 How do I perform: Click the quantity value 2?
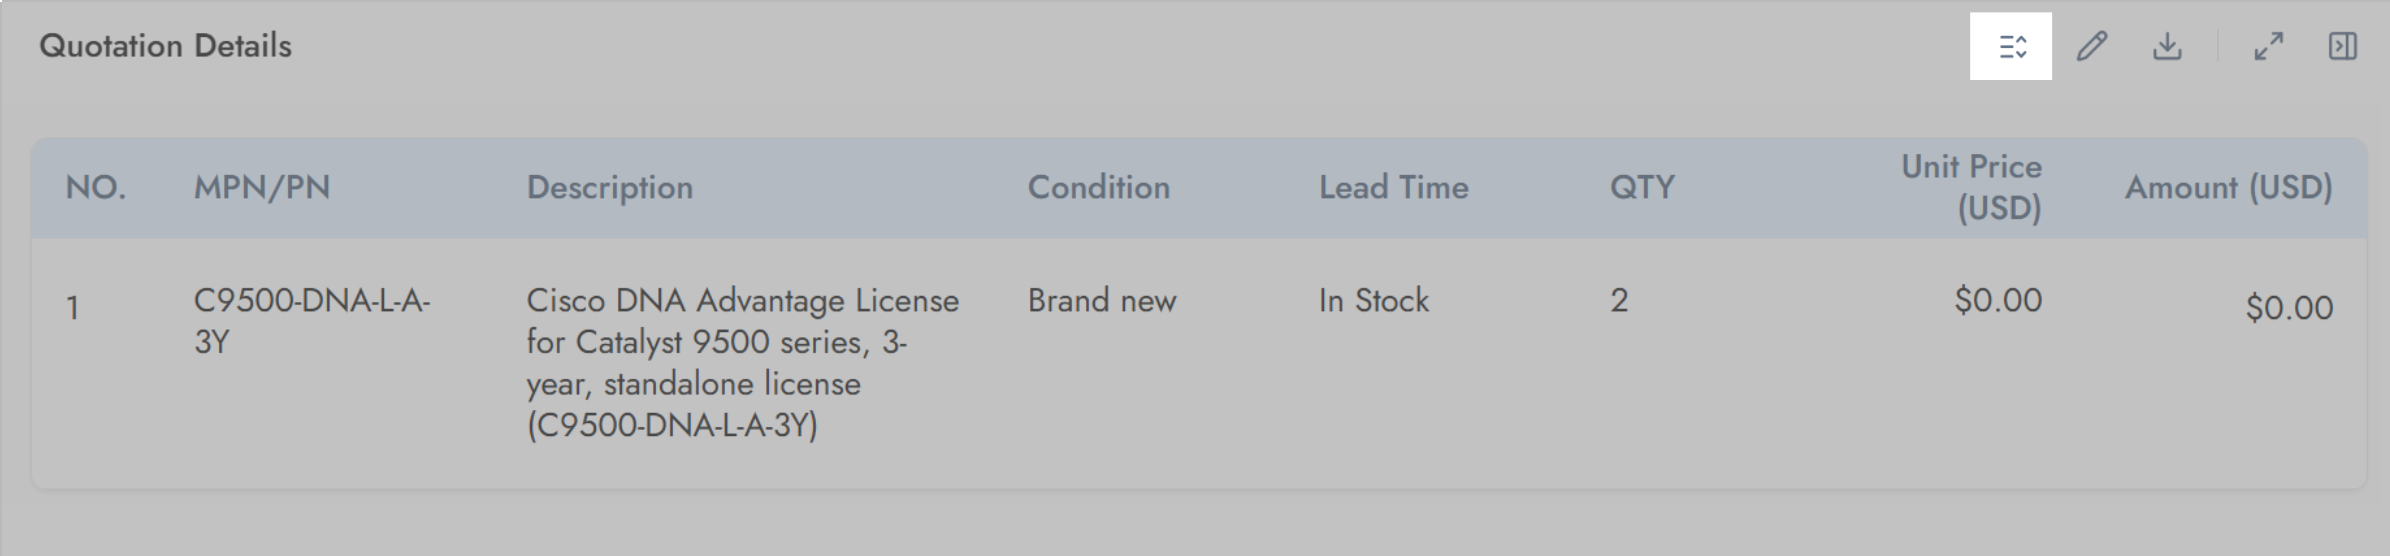click(x=1619, y=300)
